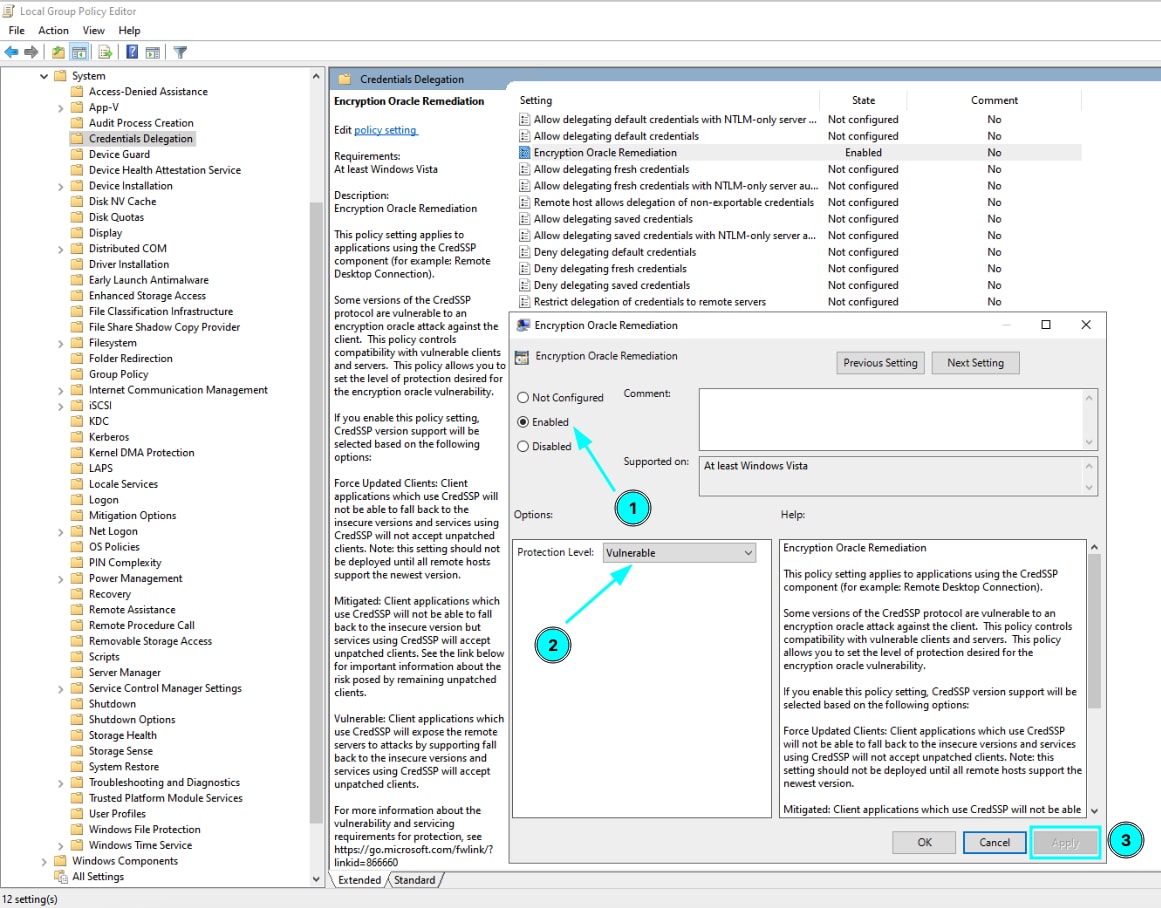Click inside the Comment text box

[890, 418]
